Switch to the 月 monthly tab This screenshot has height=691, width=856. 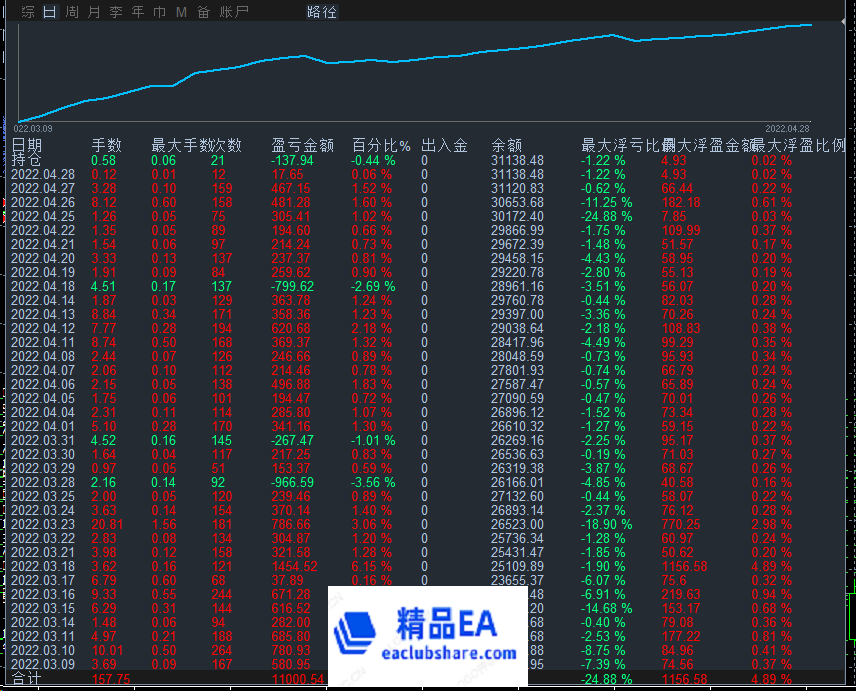click(x=94, y=11)
